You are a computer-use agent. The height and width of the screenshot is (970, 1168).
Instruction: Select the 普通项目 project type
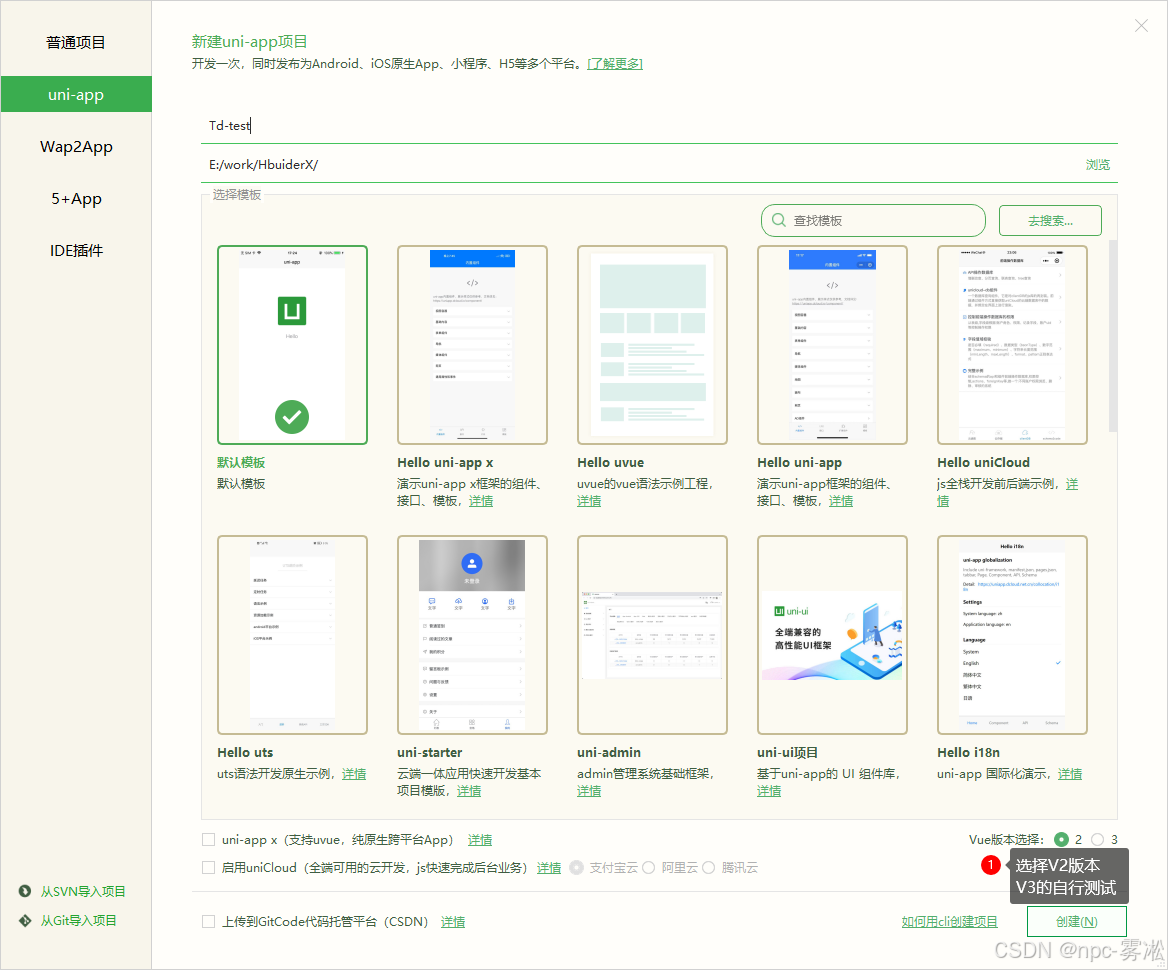click(x=76, y=42)
